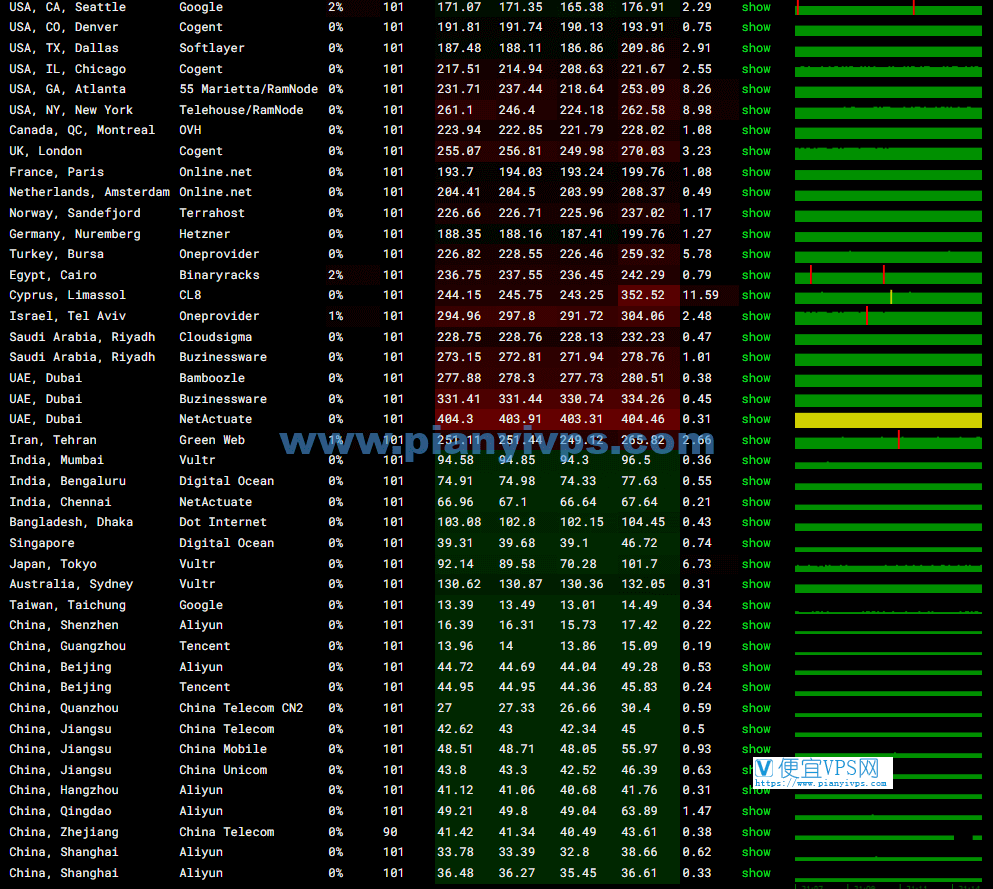Click the graph bar for Cyprus Limassol
Screen dimensions: 993x889
888,297
